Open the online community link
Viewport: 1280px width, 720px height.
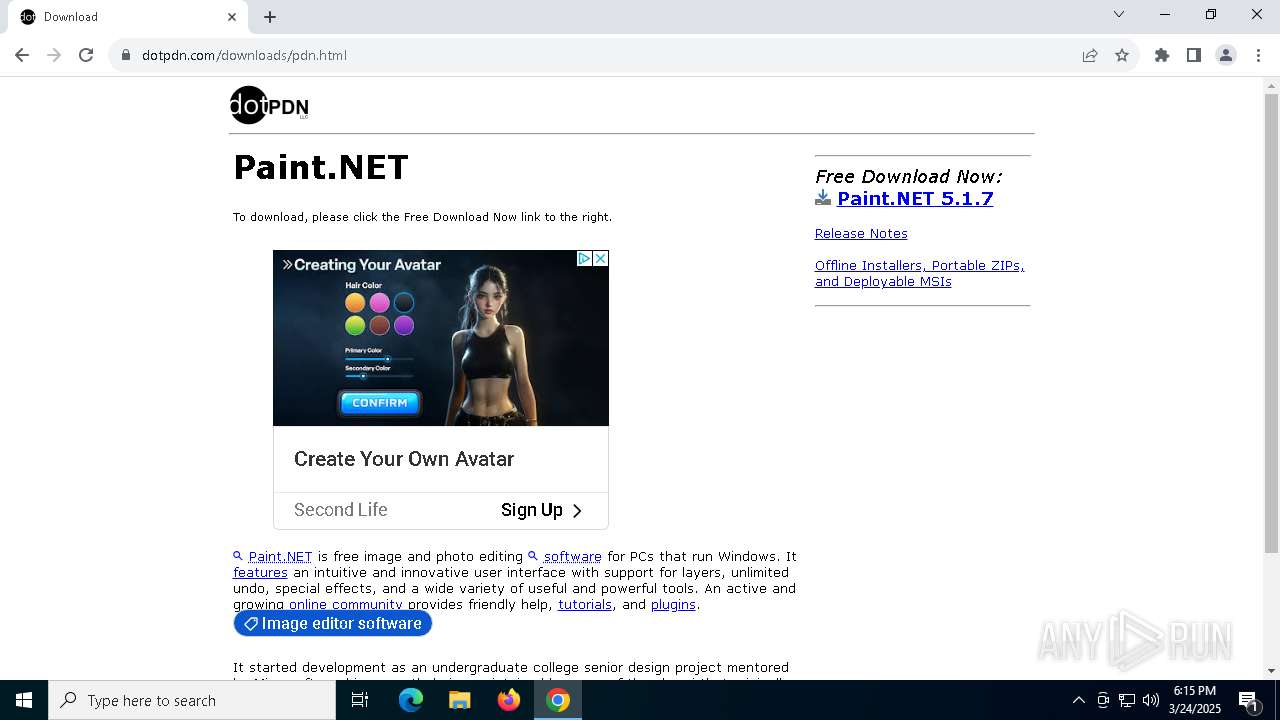pyautogui.click(x=346, y=604)
